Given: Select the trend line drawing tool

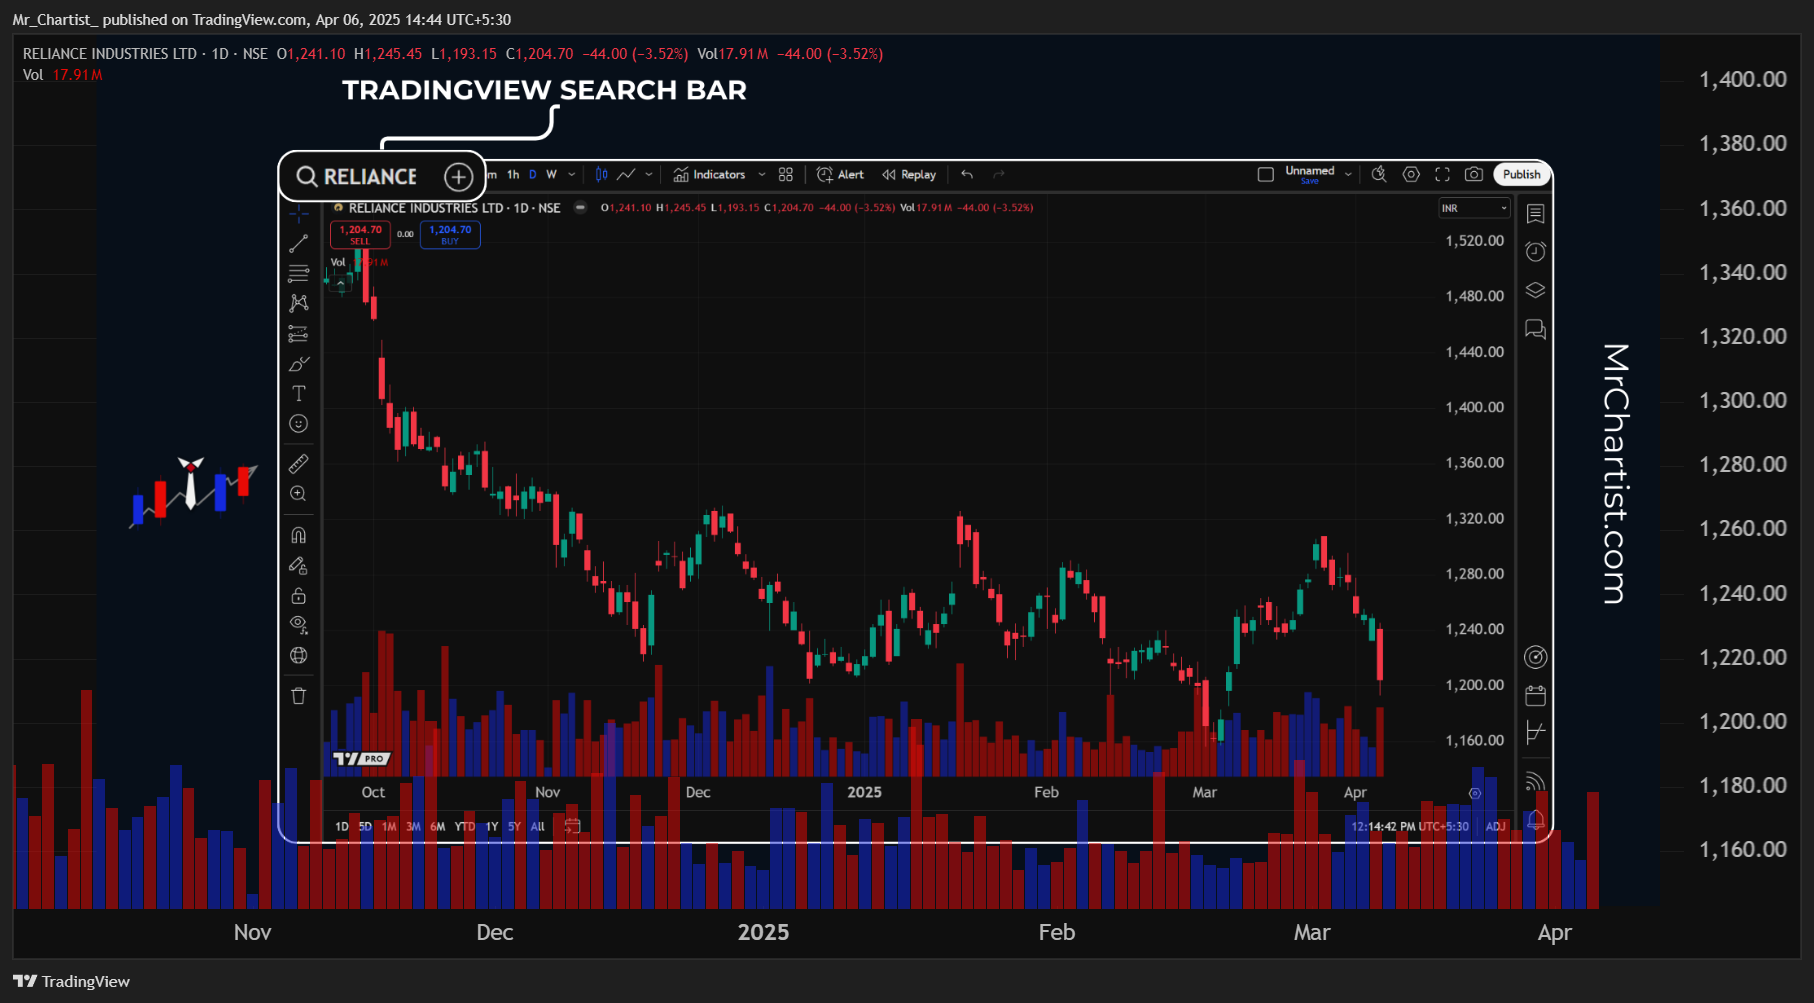Looking at the screenshot, I should [x=298, y=244].
